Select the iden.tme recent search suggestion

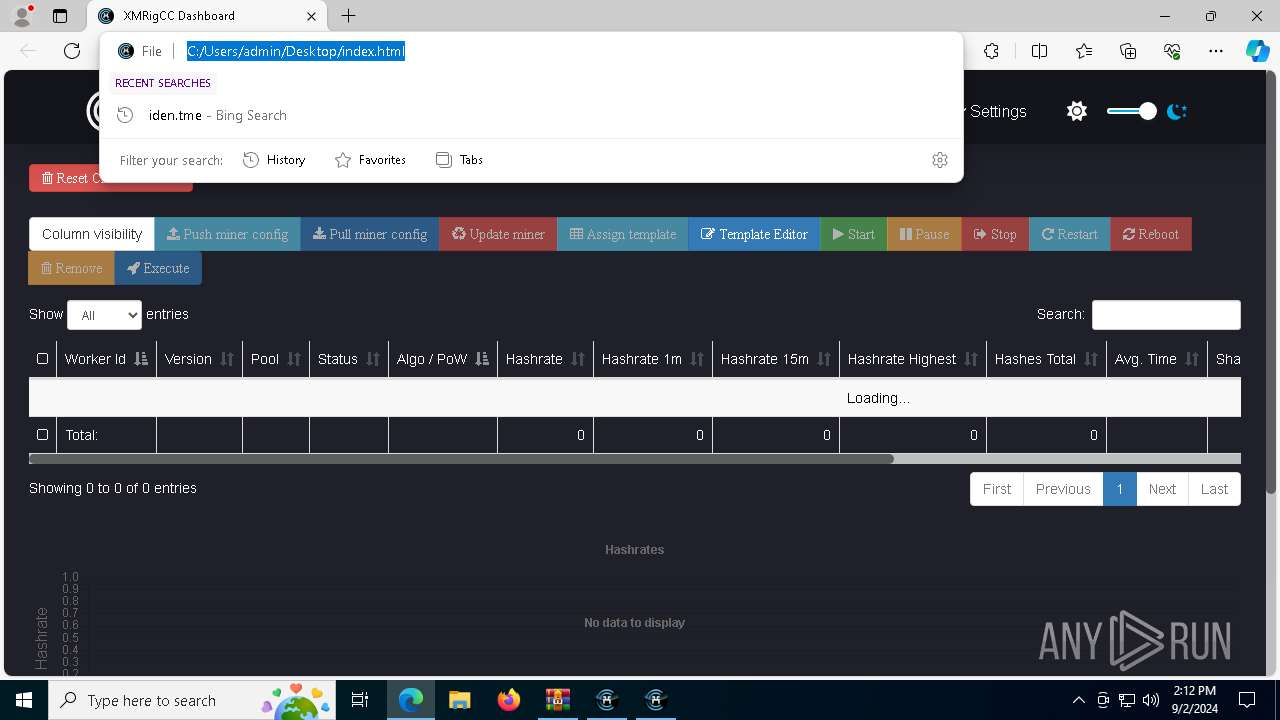[531, 115]
